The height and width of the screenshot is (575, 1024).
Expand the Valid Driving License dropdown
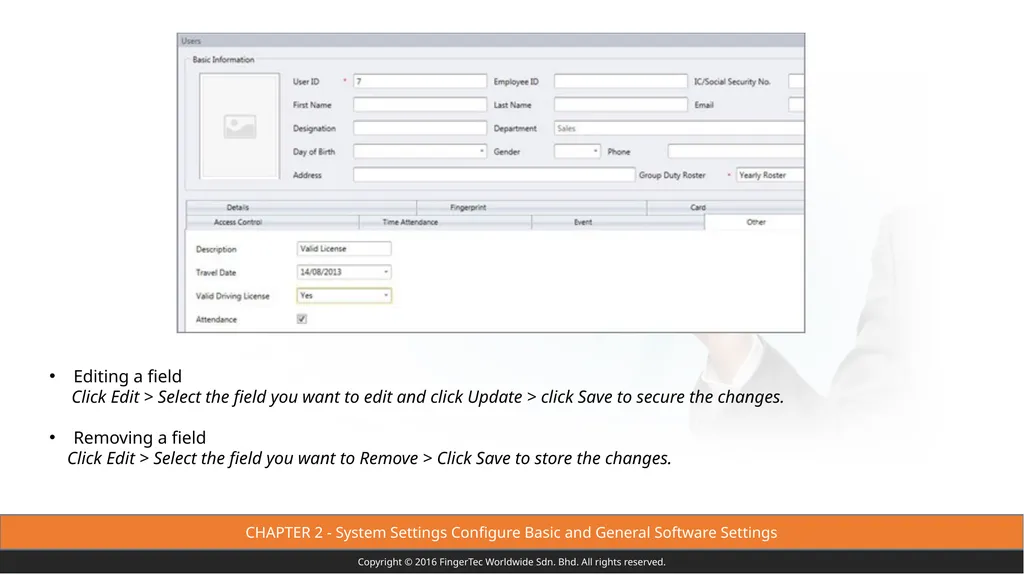(344, 295)
